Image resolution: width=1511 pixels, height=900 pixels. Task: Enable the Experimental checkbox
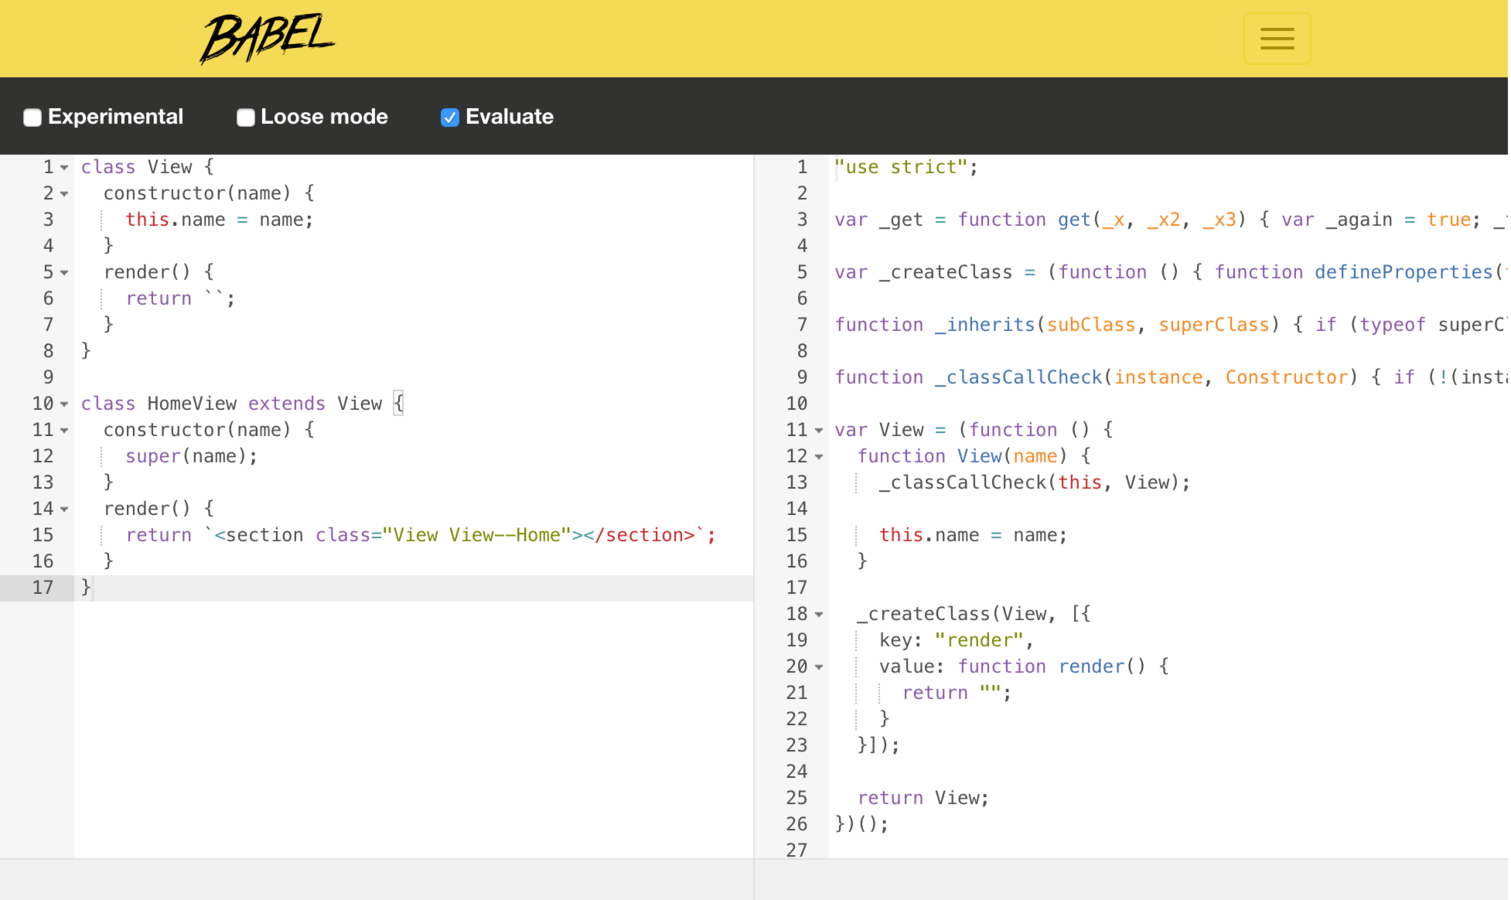pos(32,118)
